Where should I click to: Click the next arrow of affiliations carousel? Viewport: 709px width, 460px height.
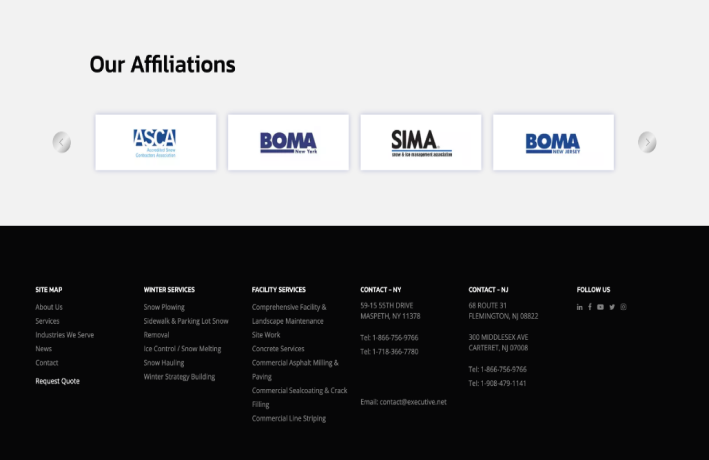[647, 142]
